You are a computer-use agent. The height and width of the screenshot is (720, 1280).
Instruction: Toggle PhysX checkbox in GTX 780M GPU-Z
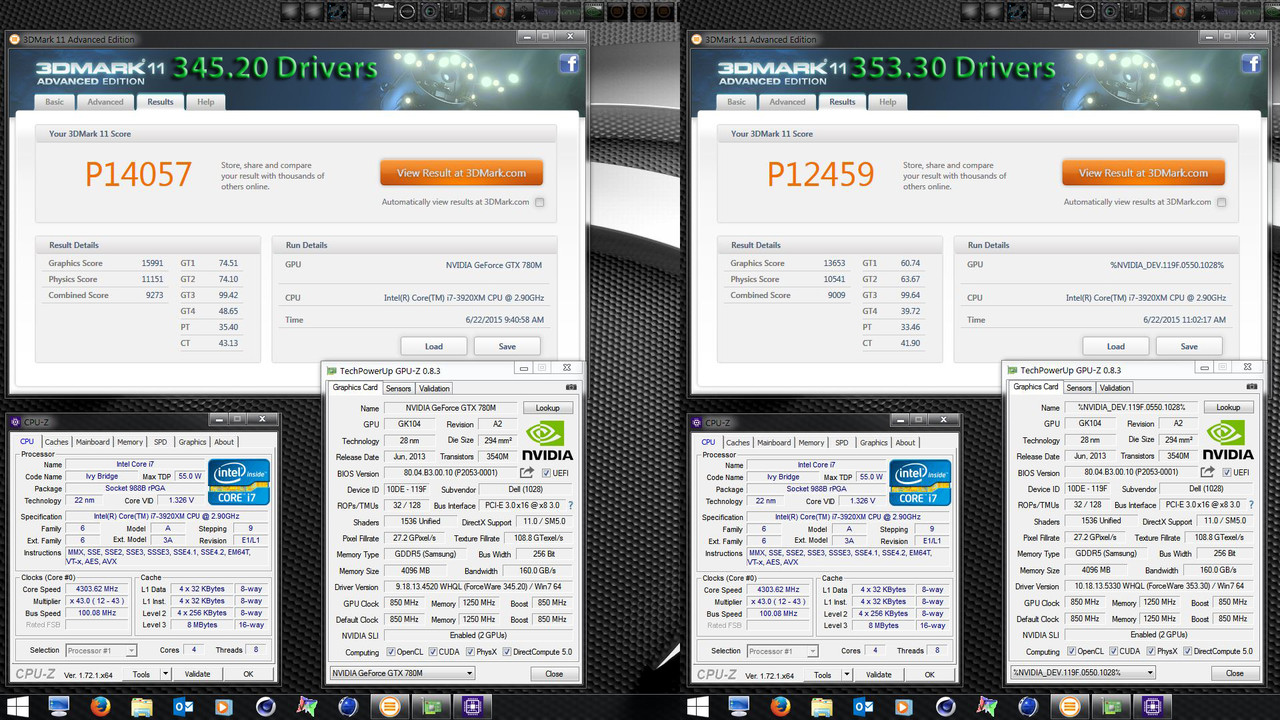(x=473, y=652)
